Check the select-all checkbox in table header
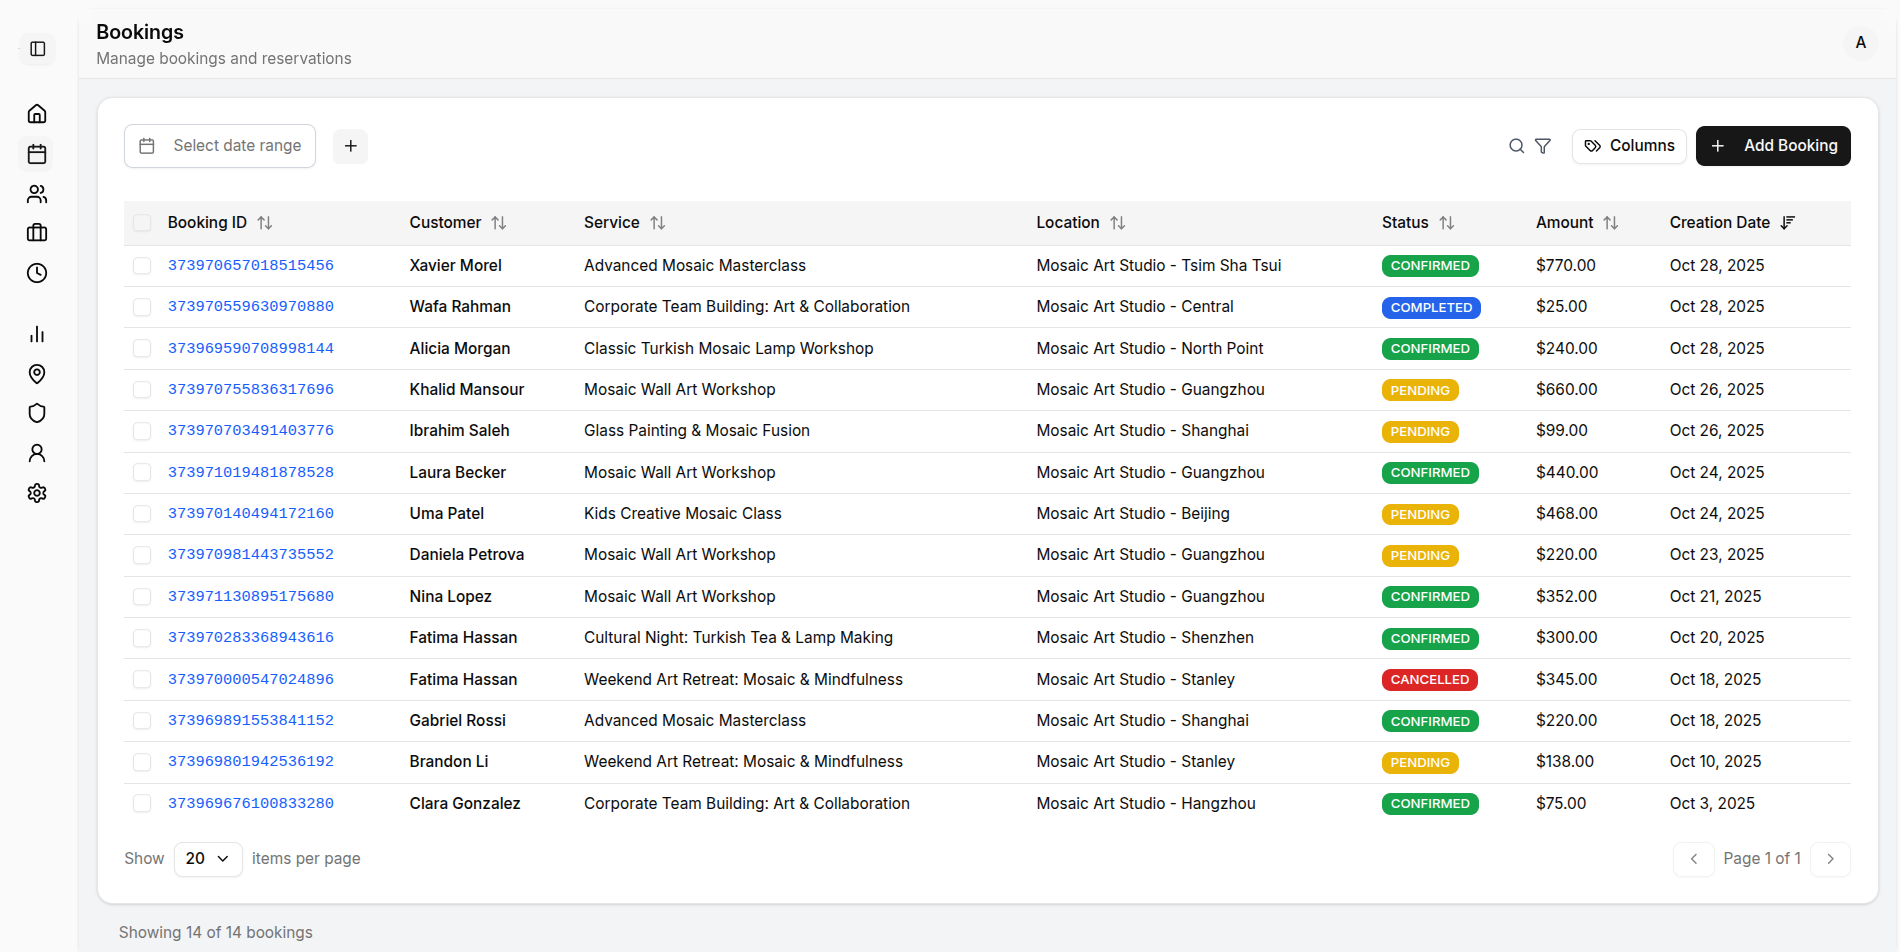This screenshot has height=952, width=1900. coord(142,222)
